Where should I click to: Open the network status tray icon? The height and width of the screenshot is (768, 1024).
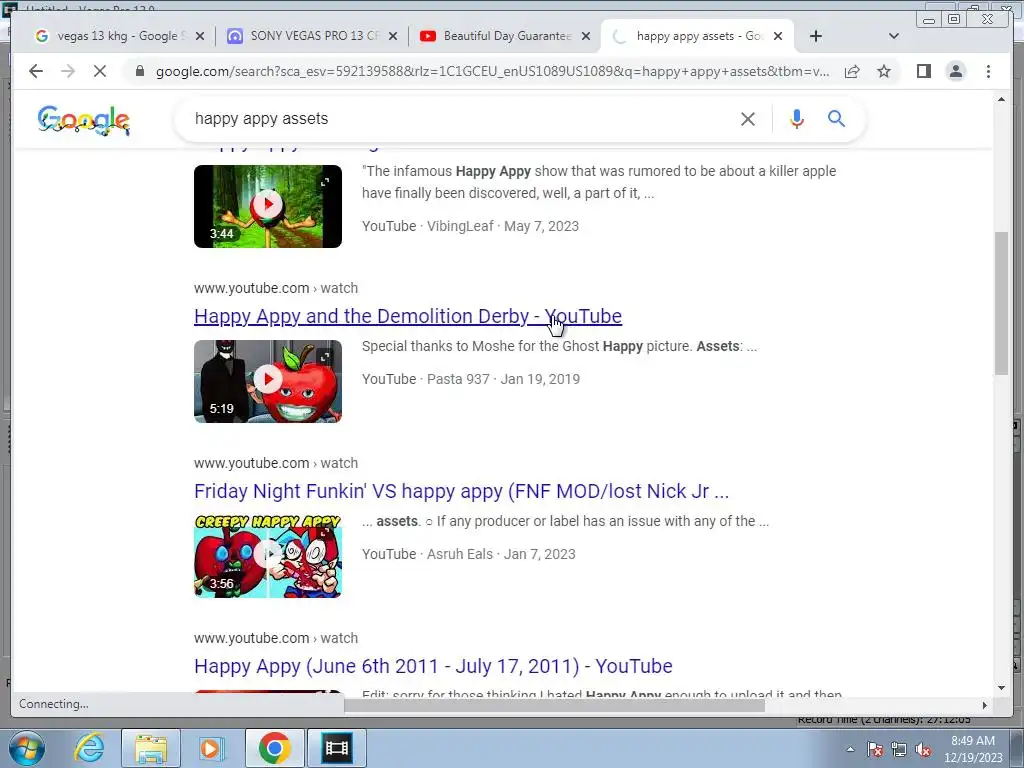click(x=899, y=749)
